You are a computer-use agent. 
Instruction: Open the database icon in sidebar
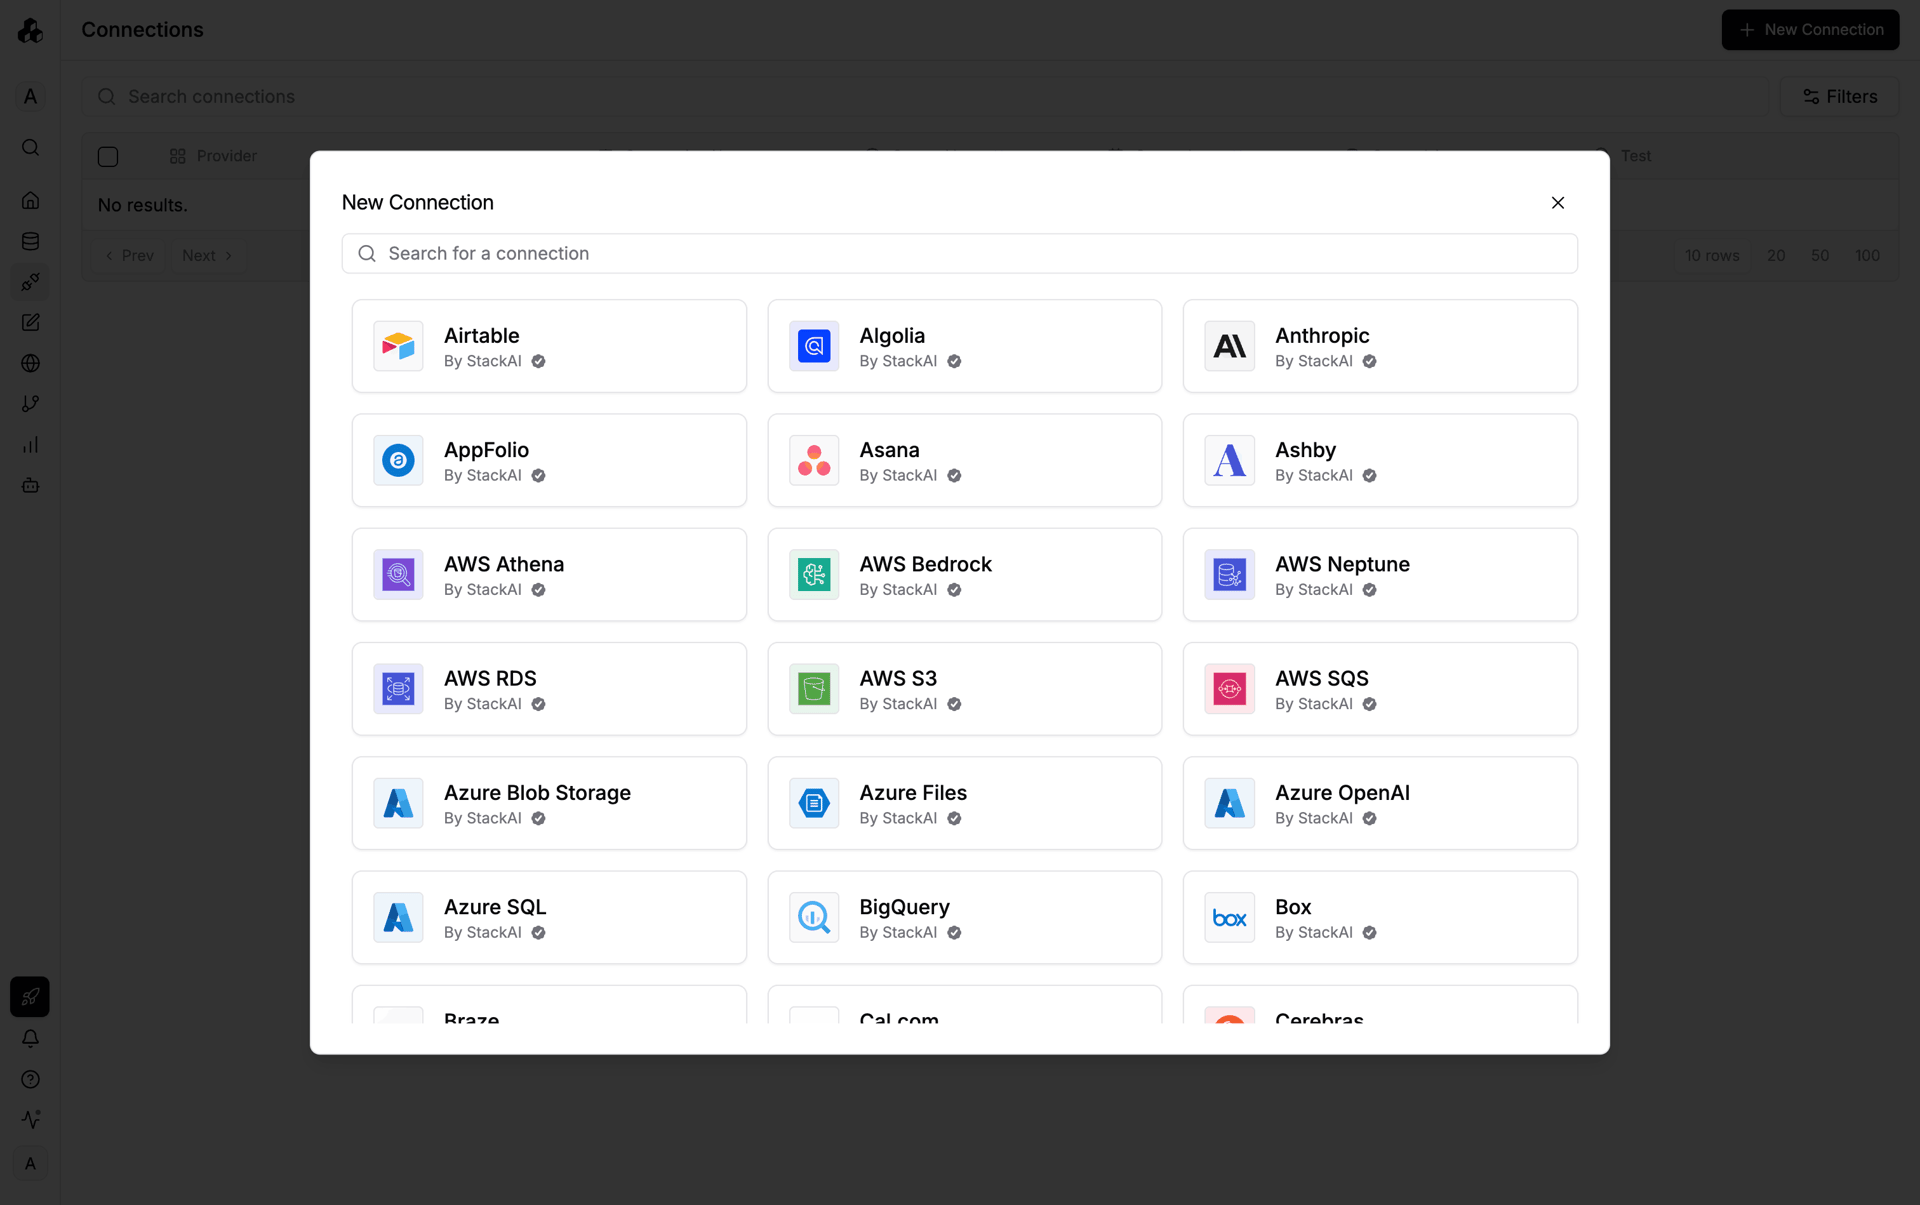(x=30, y=241)
